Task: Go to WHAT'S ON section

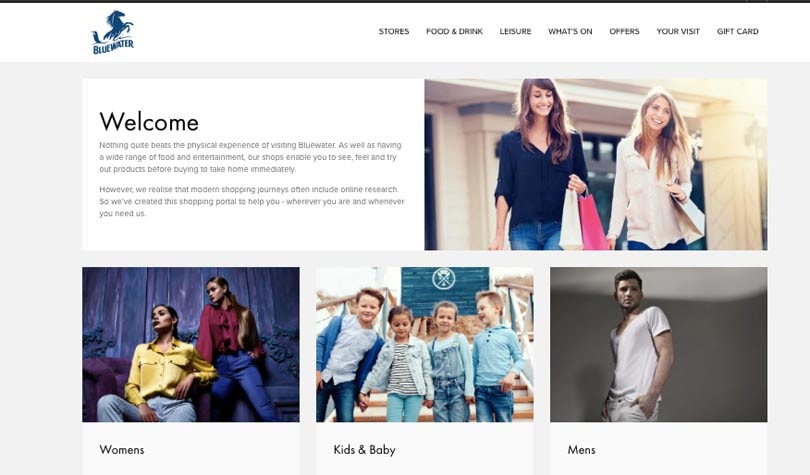Action: (570, 31)
